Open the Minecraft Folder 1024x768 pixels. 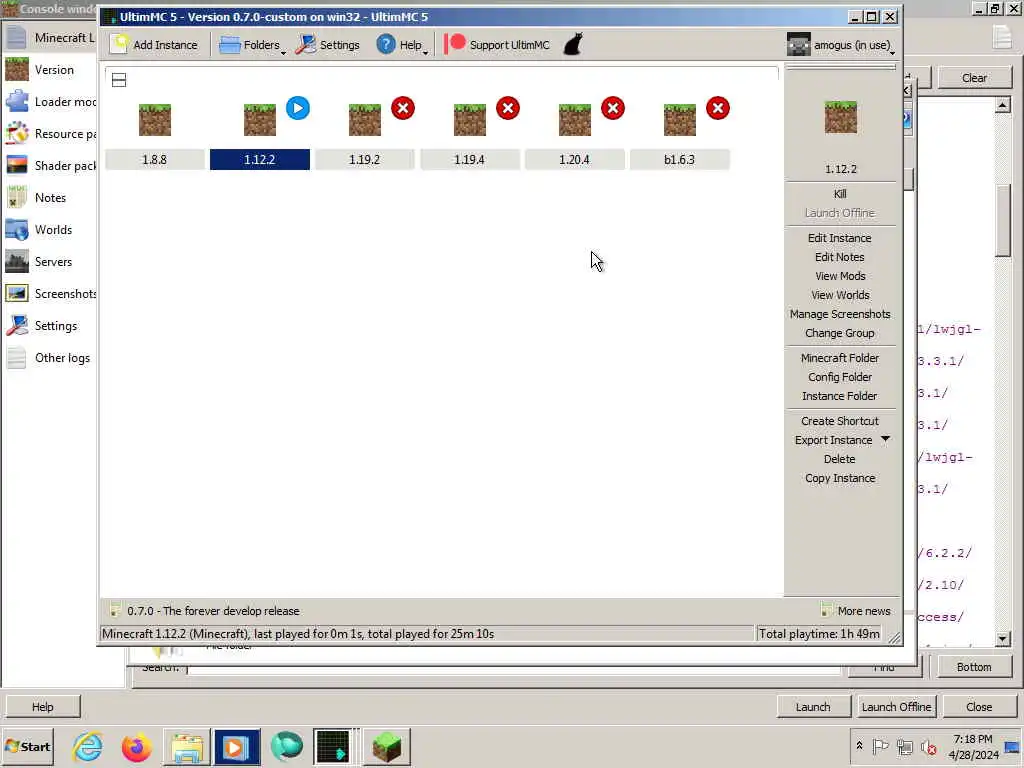(840, 358)
